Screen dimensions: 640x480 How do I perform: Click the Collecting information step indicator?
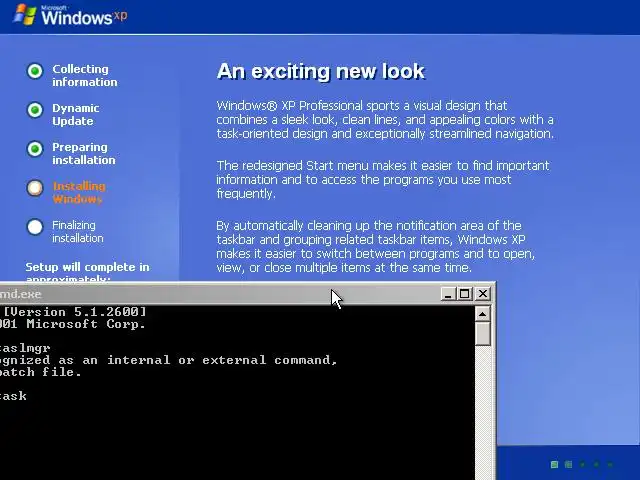(x=35, y=71)
